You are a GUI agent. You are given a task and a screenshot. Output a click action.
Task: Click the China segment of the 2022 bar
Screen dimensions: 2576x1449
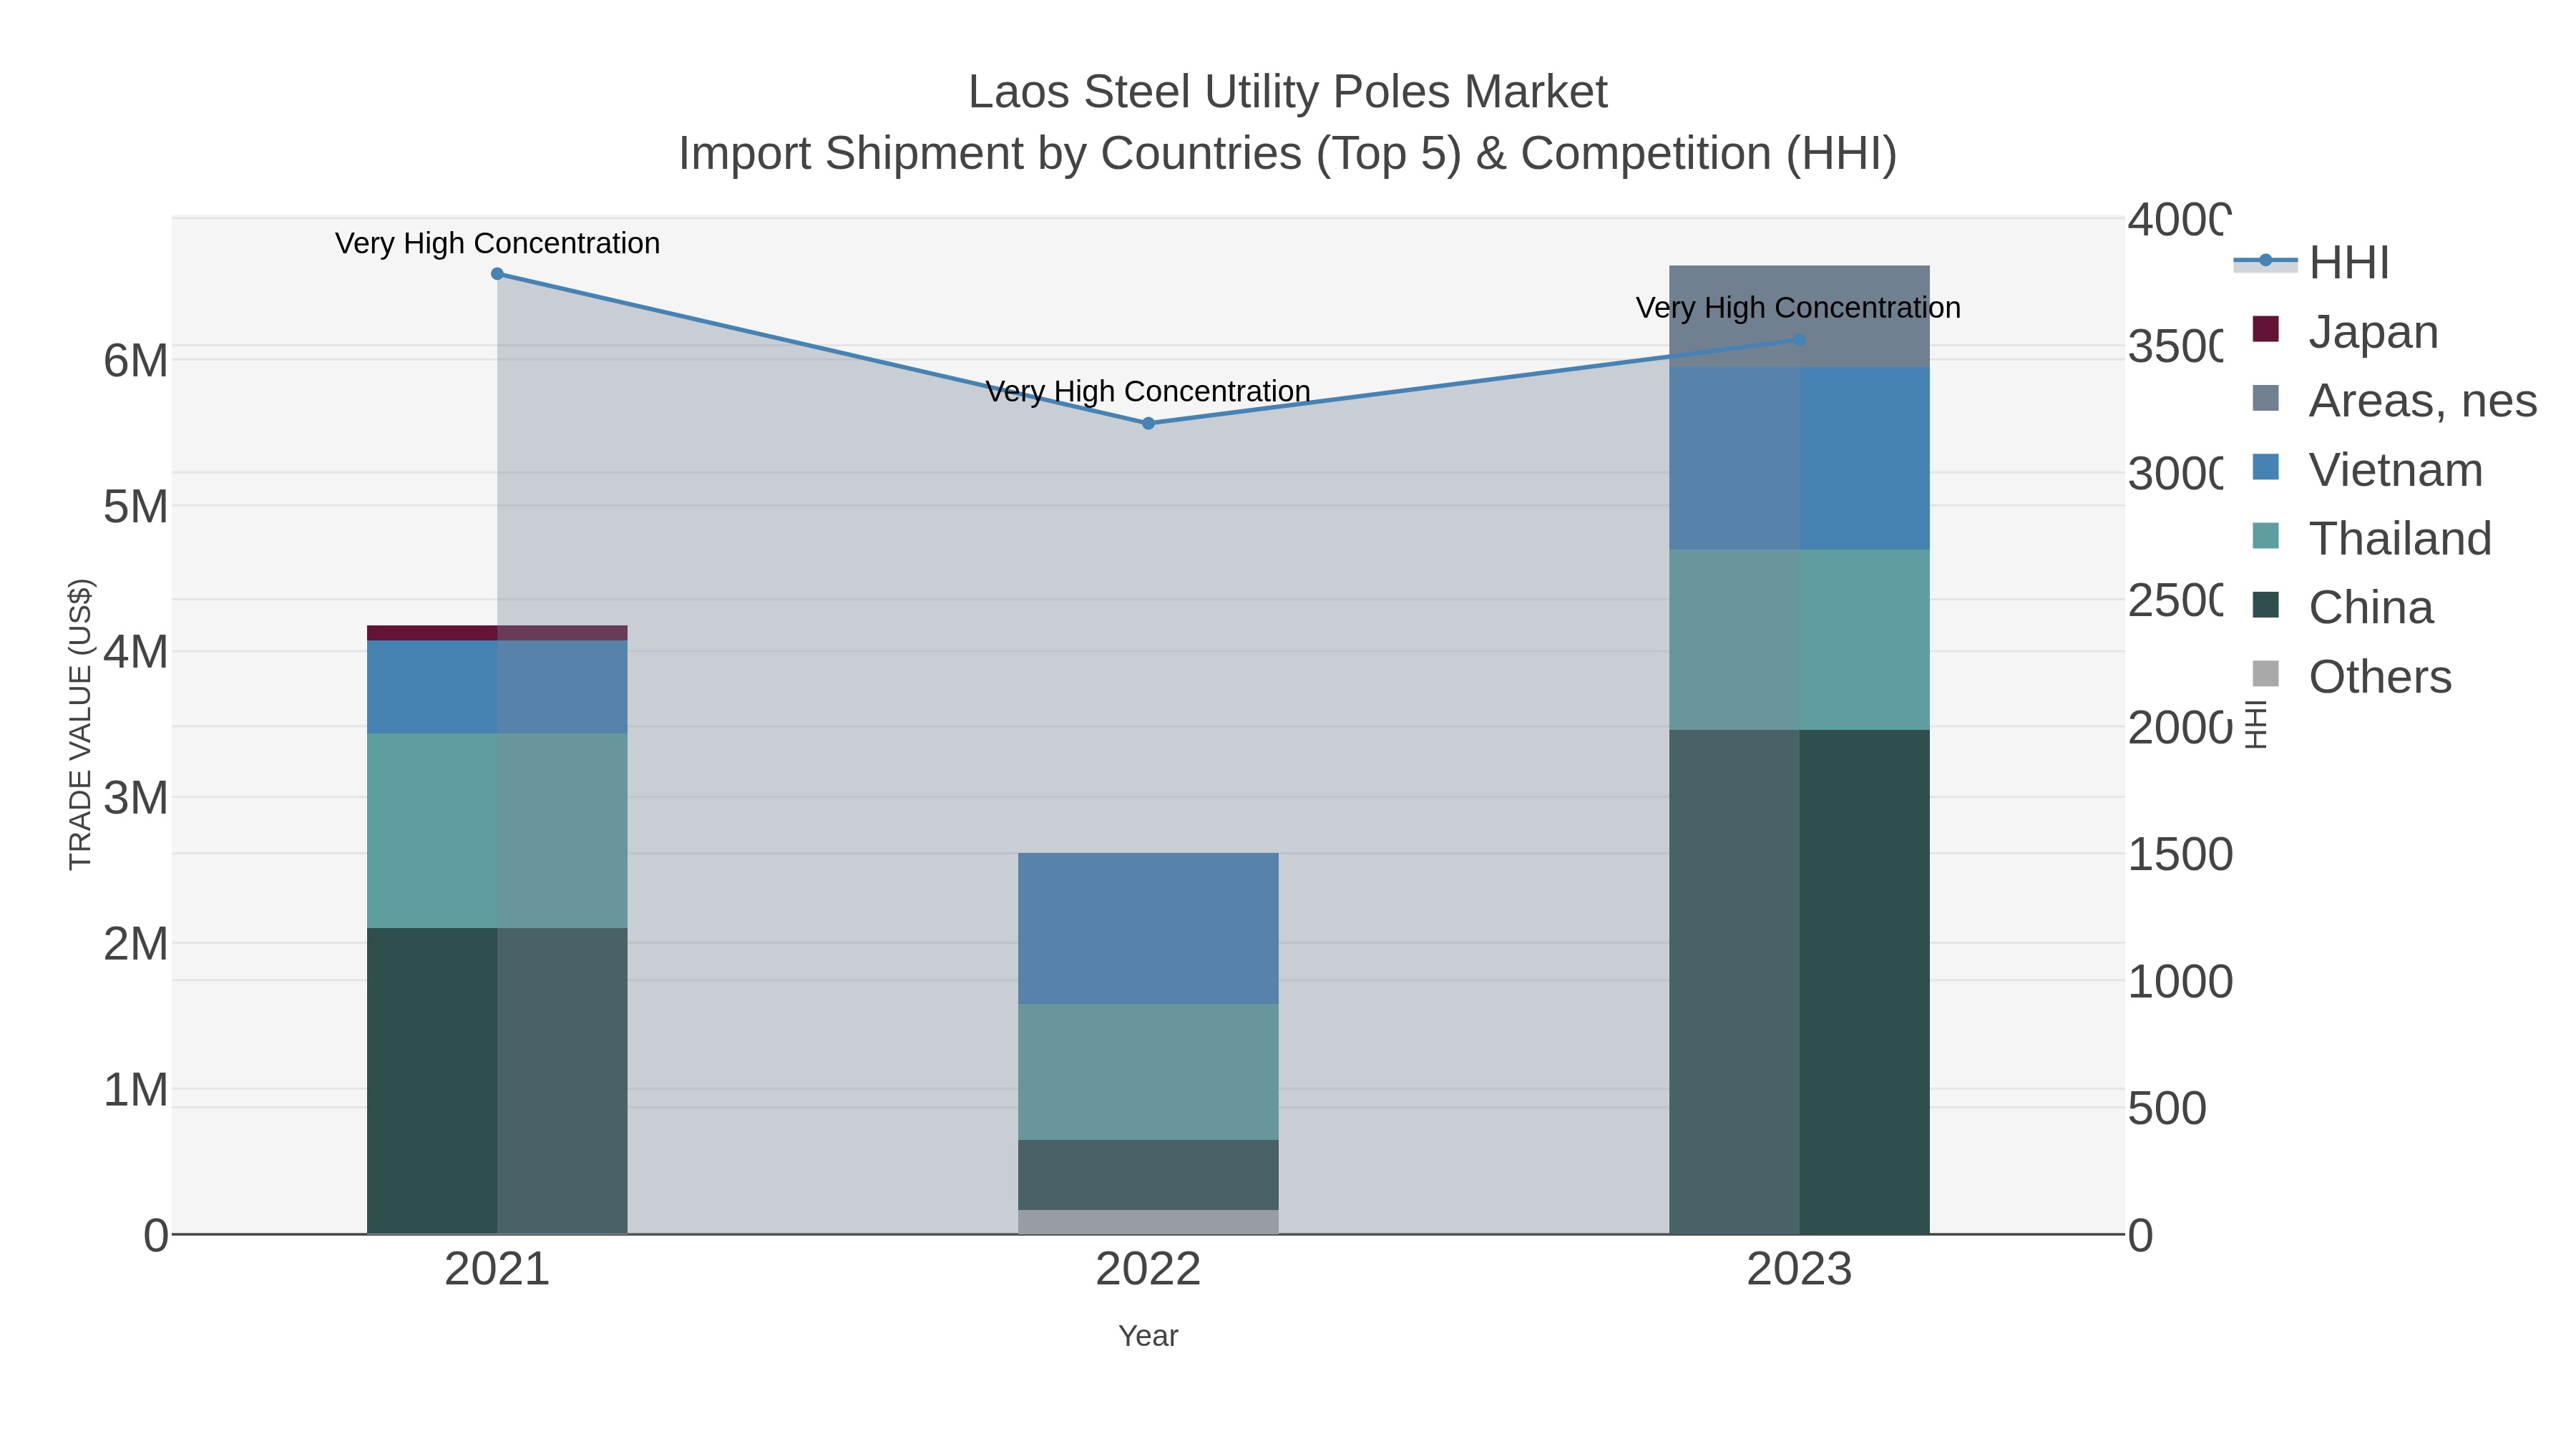point(1148,1175)
